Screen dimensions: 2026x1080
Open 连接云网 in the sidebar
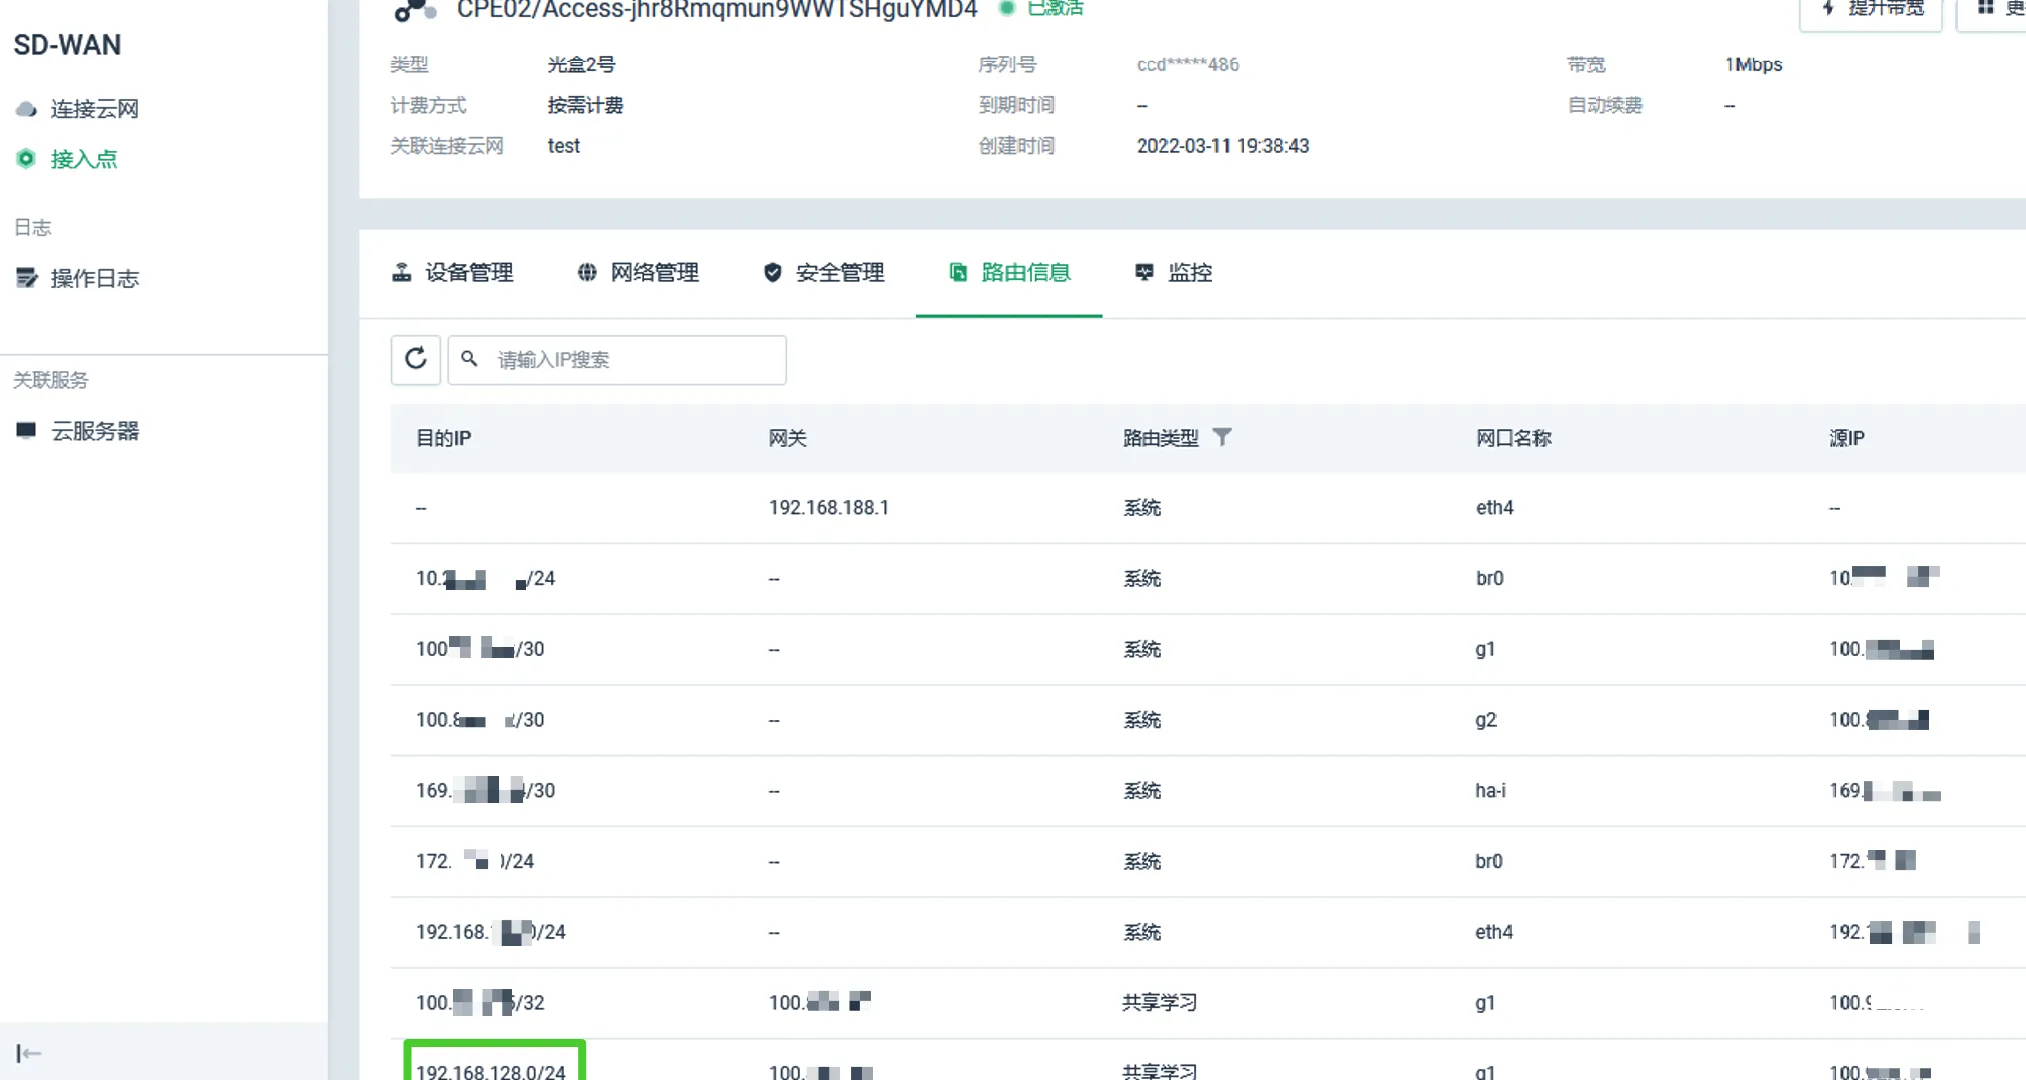coord(94,109)
